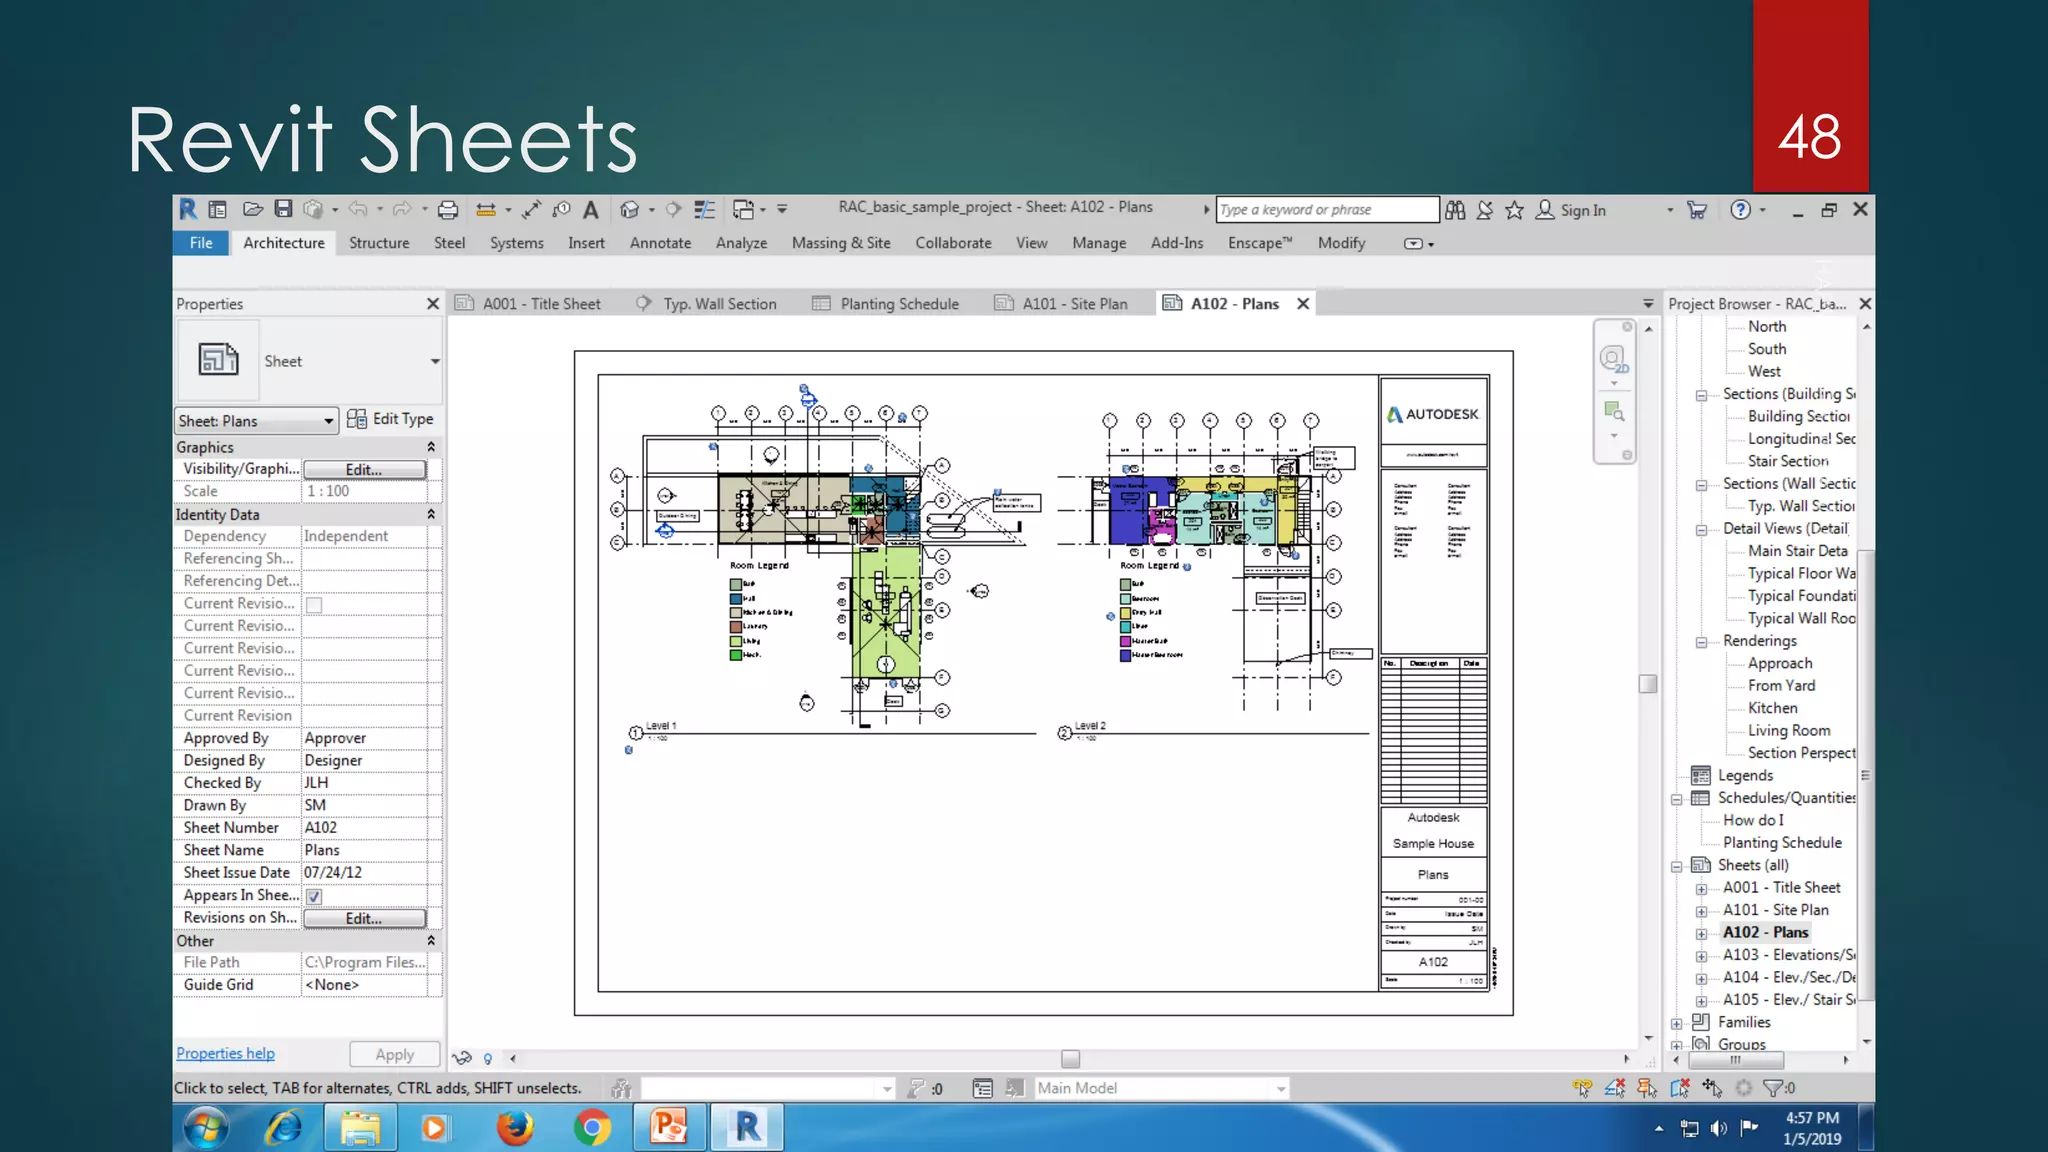
Task: Click the Help question mark icon
Action: pyautogui.click(x=1741, y=210)
